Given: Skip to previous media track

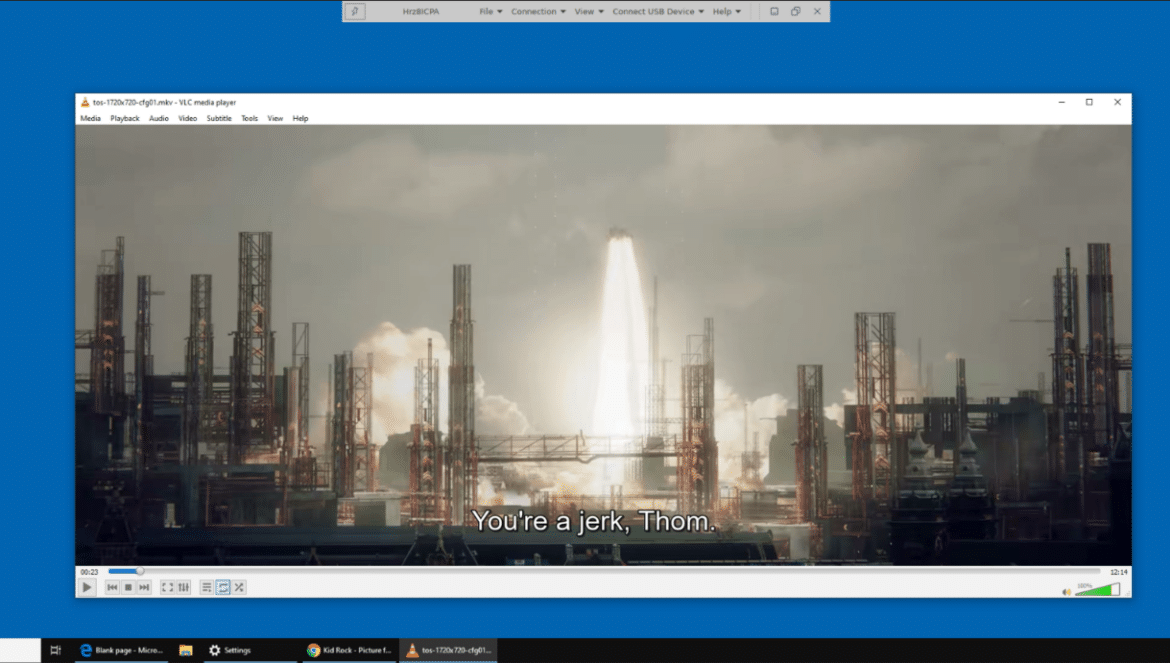Looking at the screenshot, I should click(112, 588).
